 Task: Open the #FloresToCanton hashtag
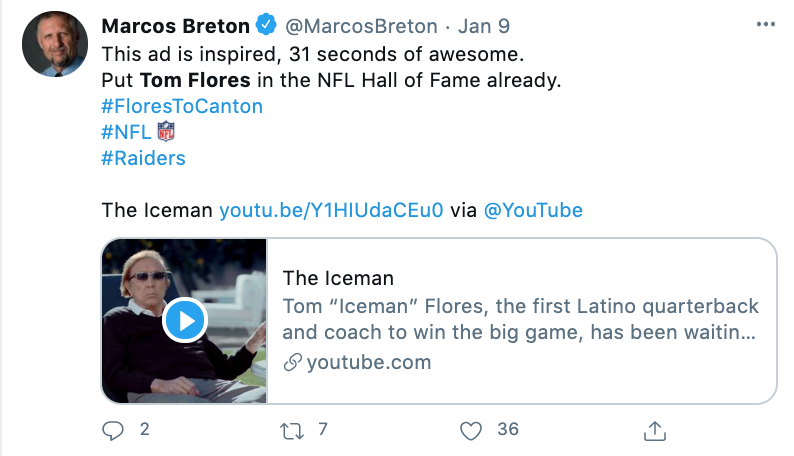coord(182,106)
